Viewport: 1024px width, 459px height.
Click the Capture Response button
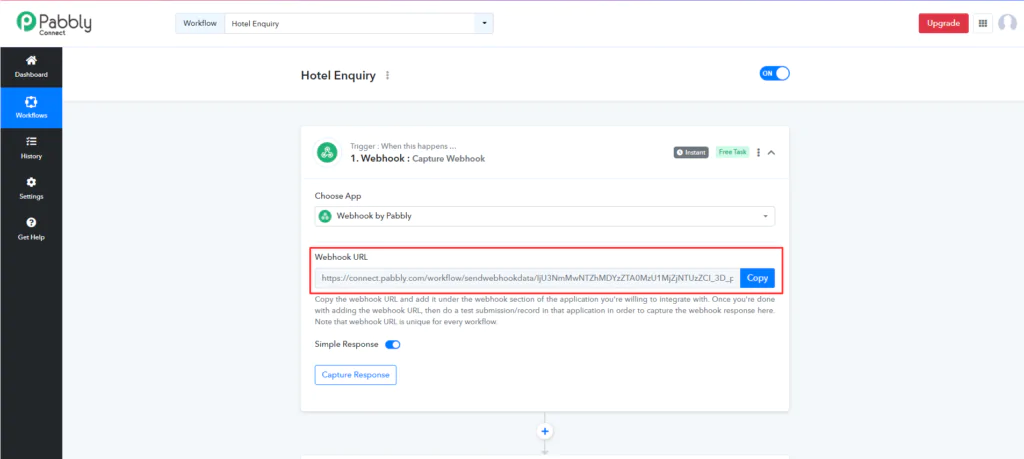355,375
